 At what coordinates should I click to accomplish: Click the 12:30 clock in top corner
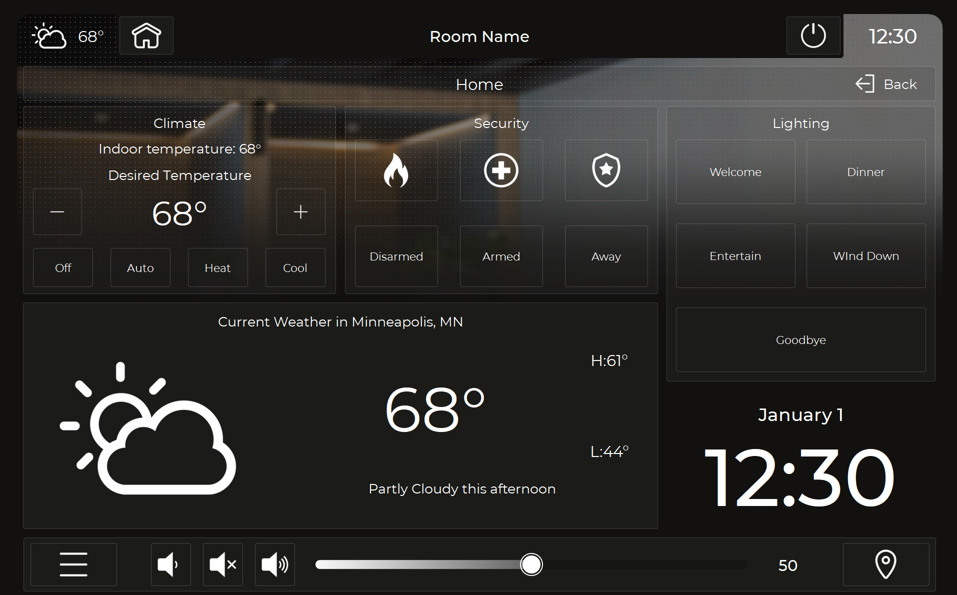pos(892,37)
